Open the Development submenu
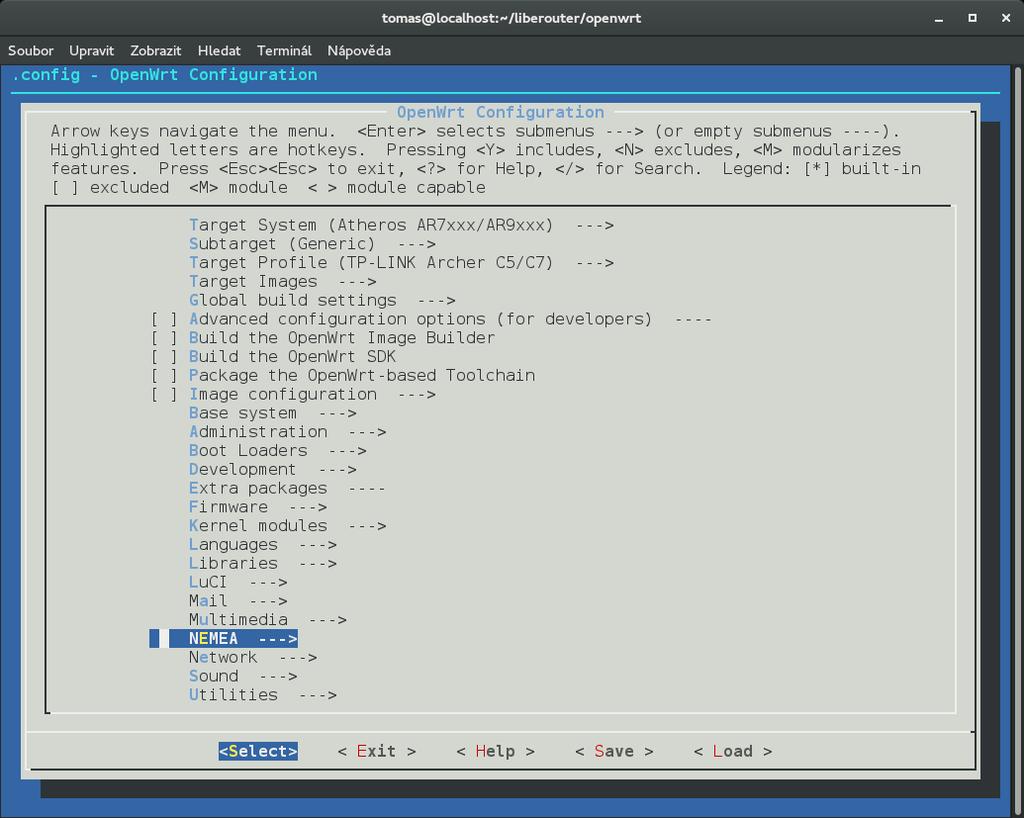1024x818 pixels. click(272, 469)
